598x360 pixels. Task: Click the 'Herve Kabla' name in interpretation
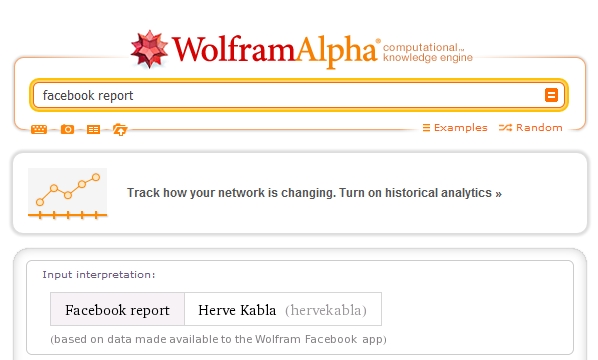point(237,310)
